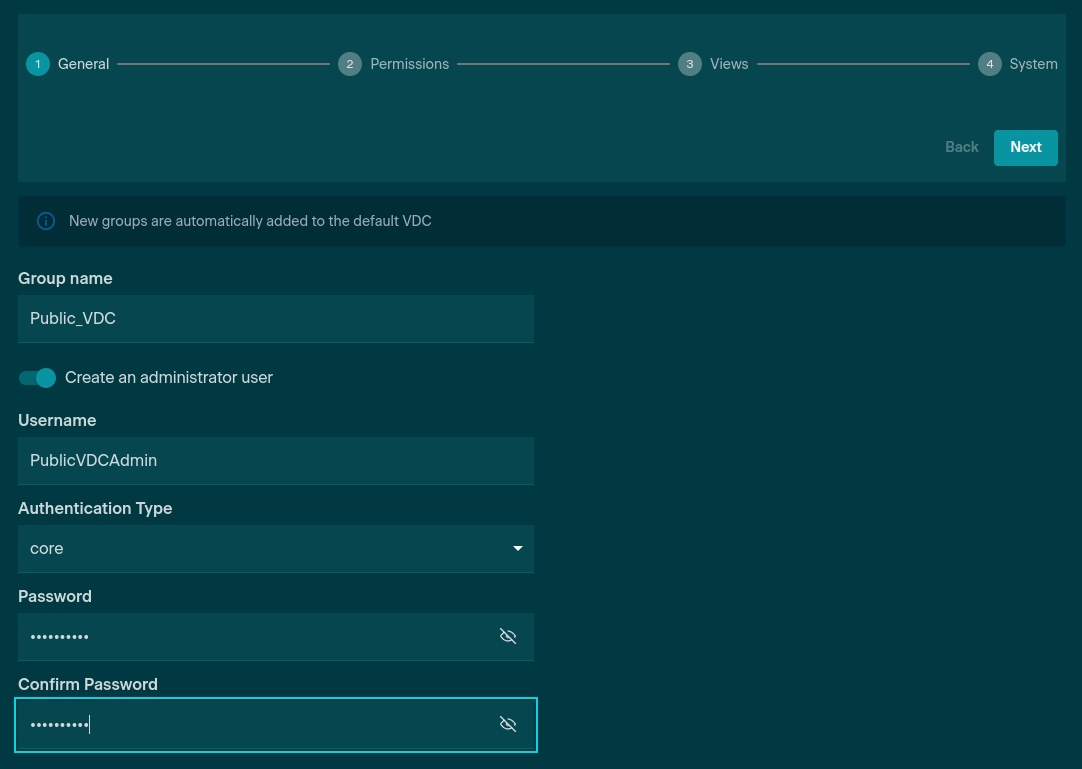Focus the Group name field with Public_VDC
The image size is (1082, 769).
tap(275, 319)
